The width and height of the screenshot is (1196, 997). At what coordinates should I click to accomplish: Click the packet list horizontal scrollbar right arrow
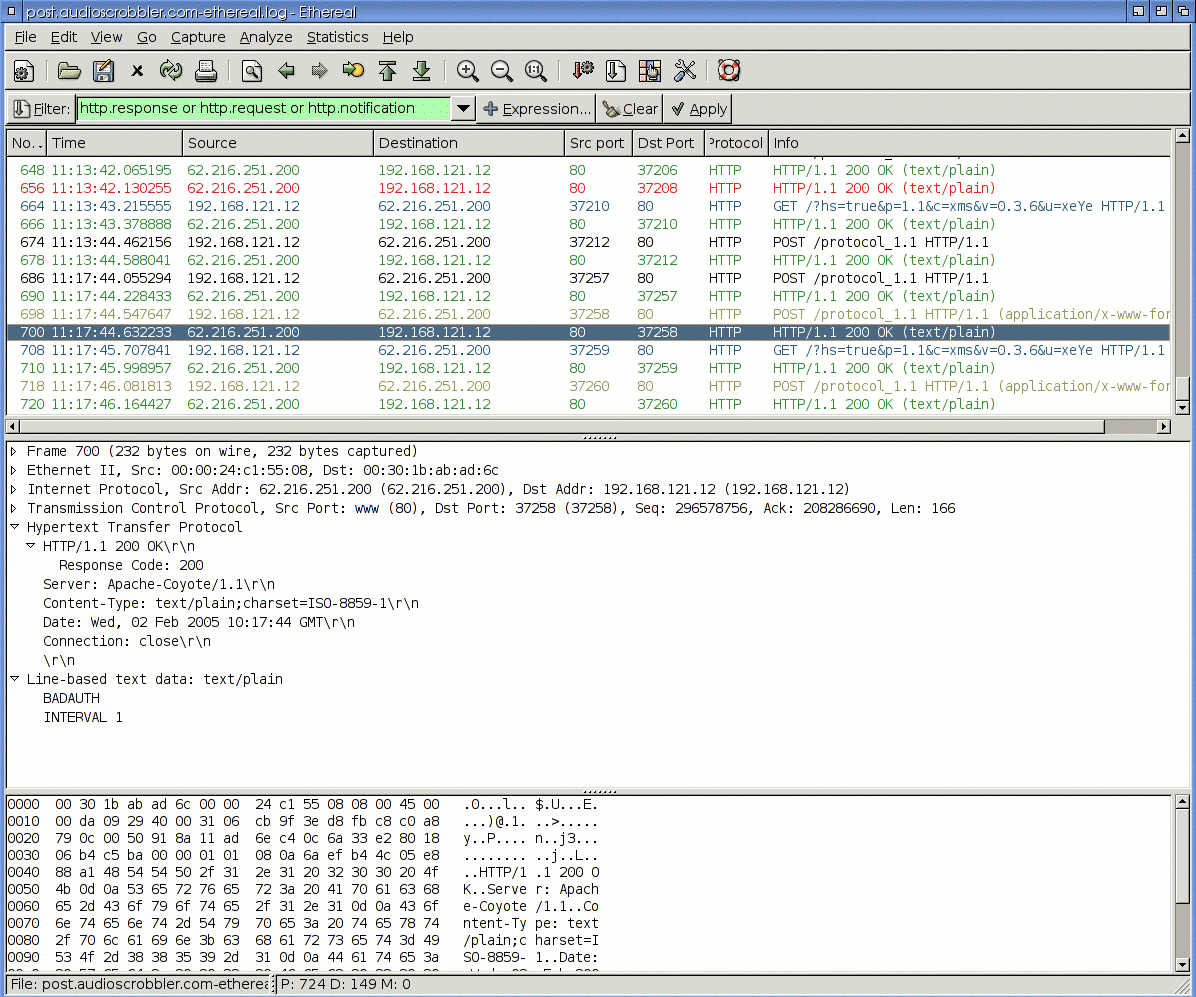(x=1163, y=426)
